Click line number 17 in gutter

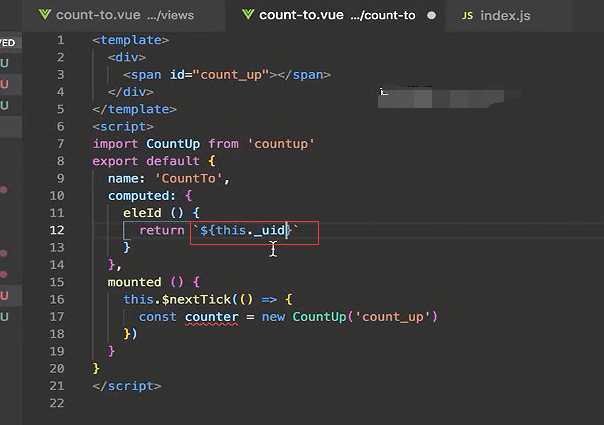click(57, 317)
